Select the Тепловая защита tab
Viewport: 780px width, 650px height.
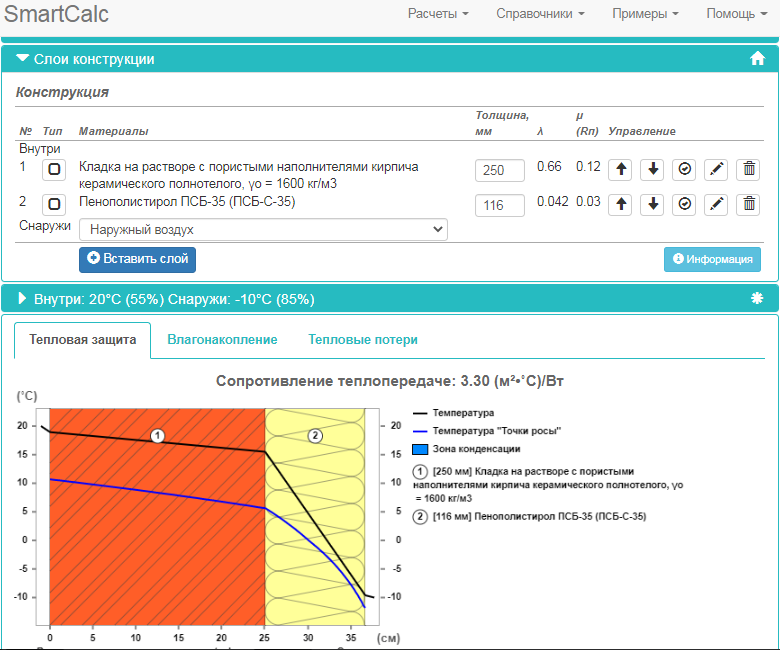tap(83, 340)
